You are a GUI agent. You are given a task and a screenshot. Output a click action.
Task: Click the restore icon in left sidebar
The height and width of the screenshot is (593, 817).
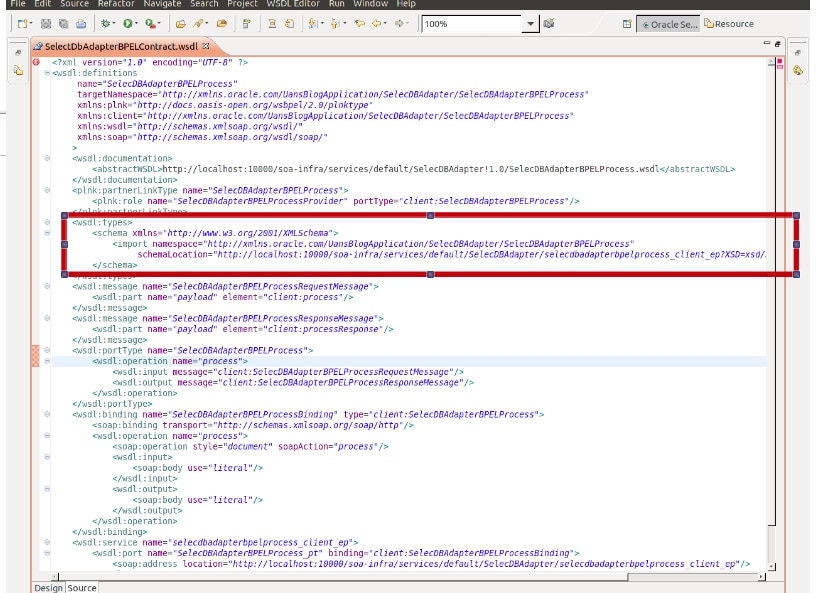(x=18, y=53)
